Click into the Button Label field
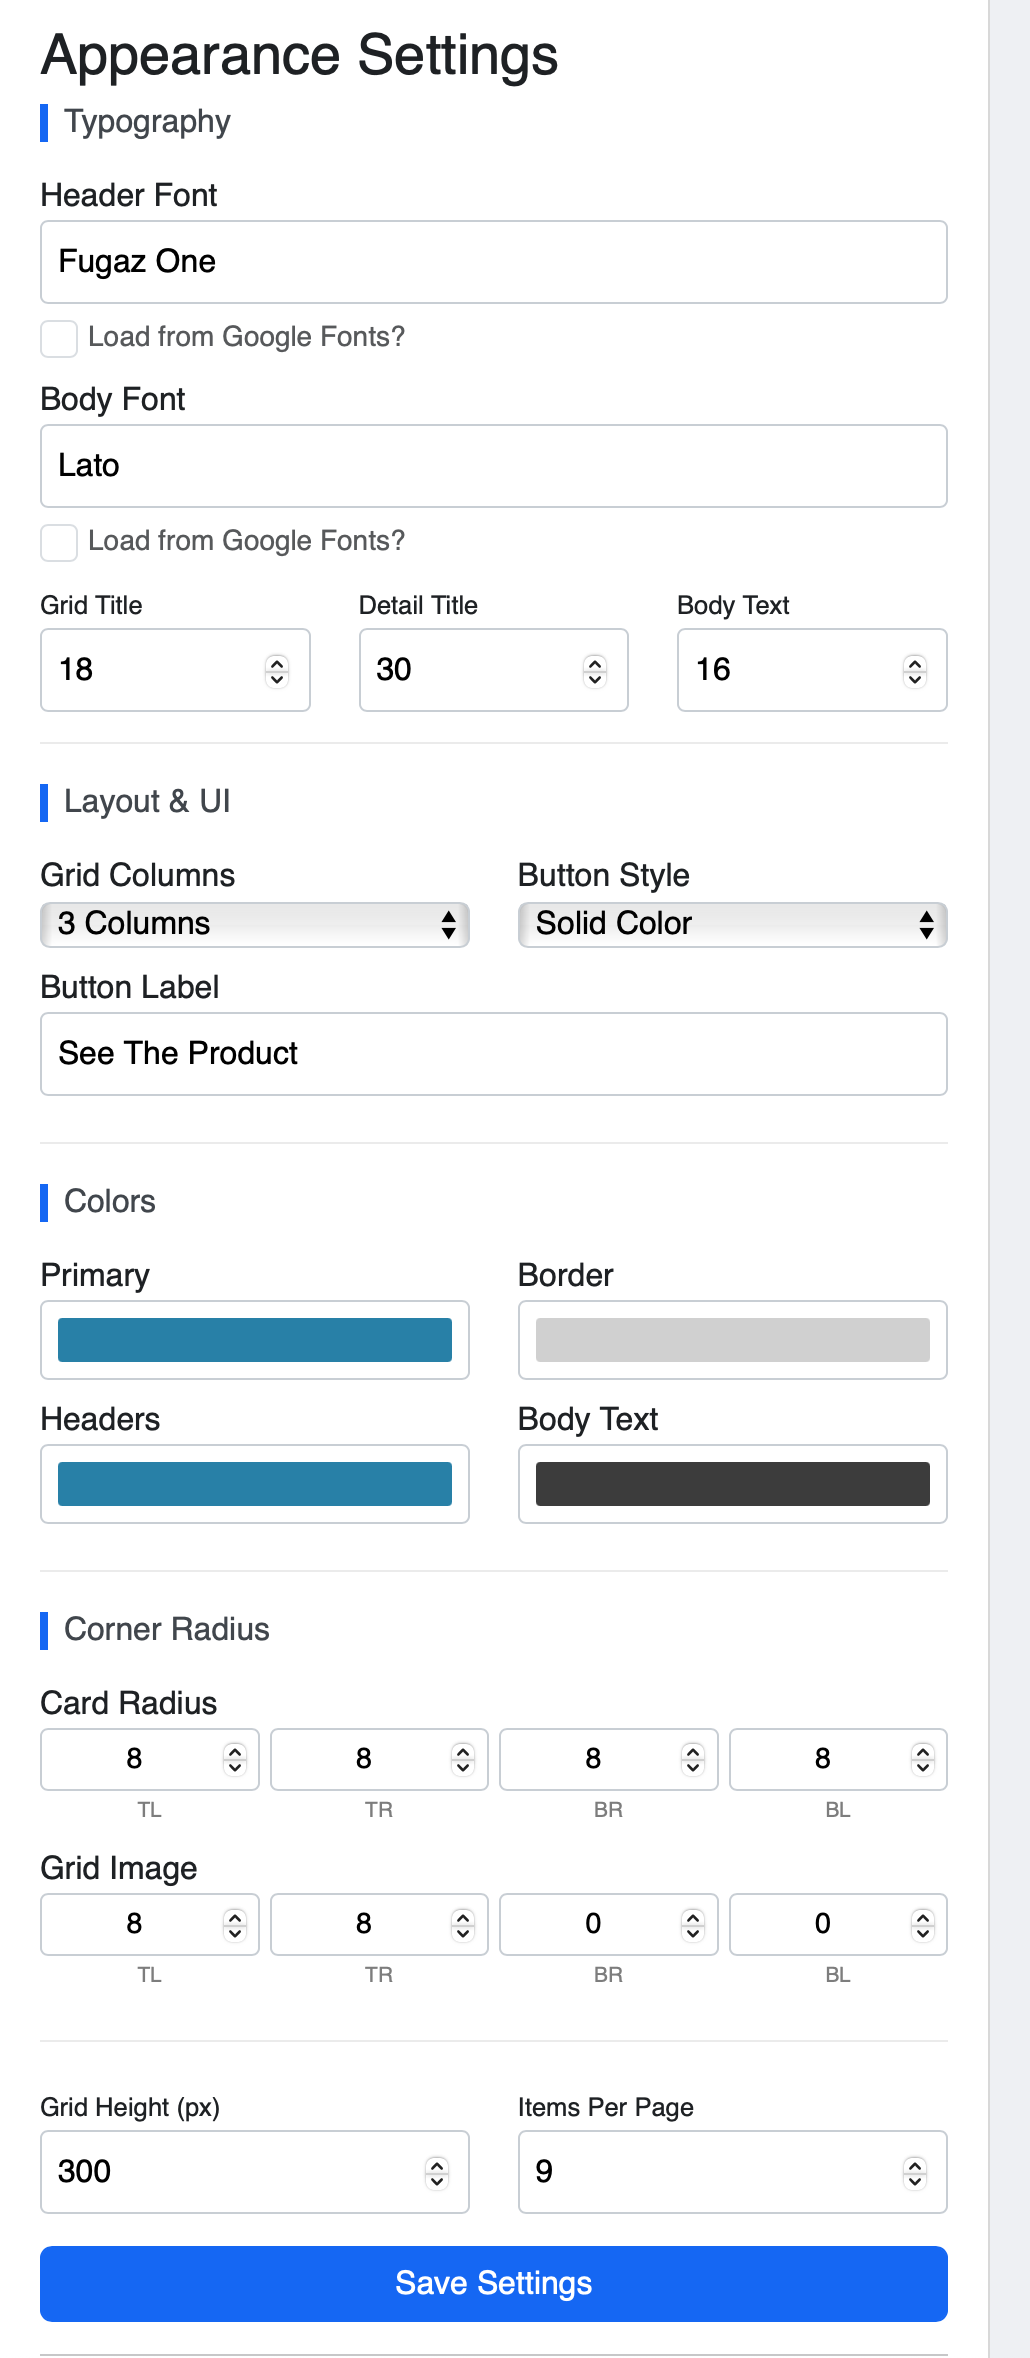The width and height of the screenshot is (1030, 2358). [494, 1054]
